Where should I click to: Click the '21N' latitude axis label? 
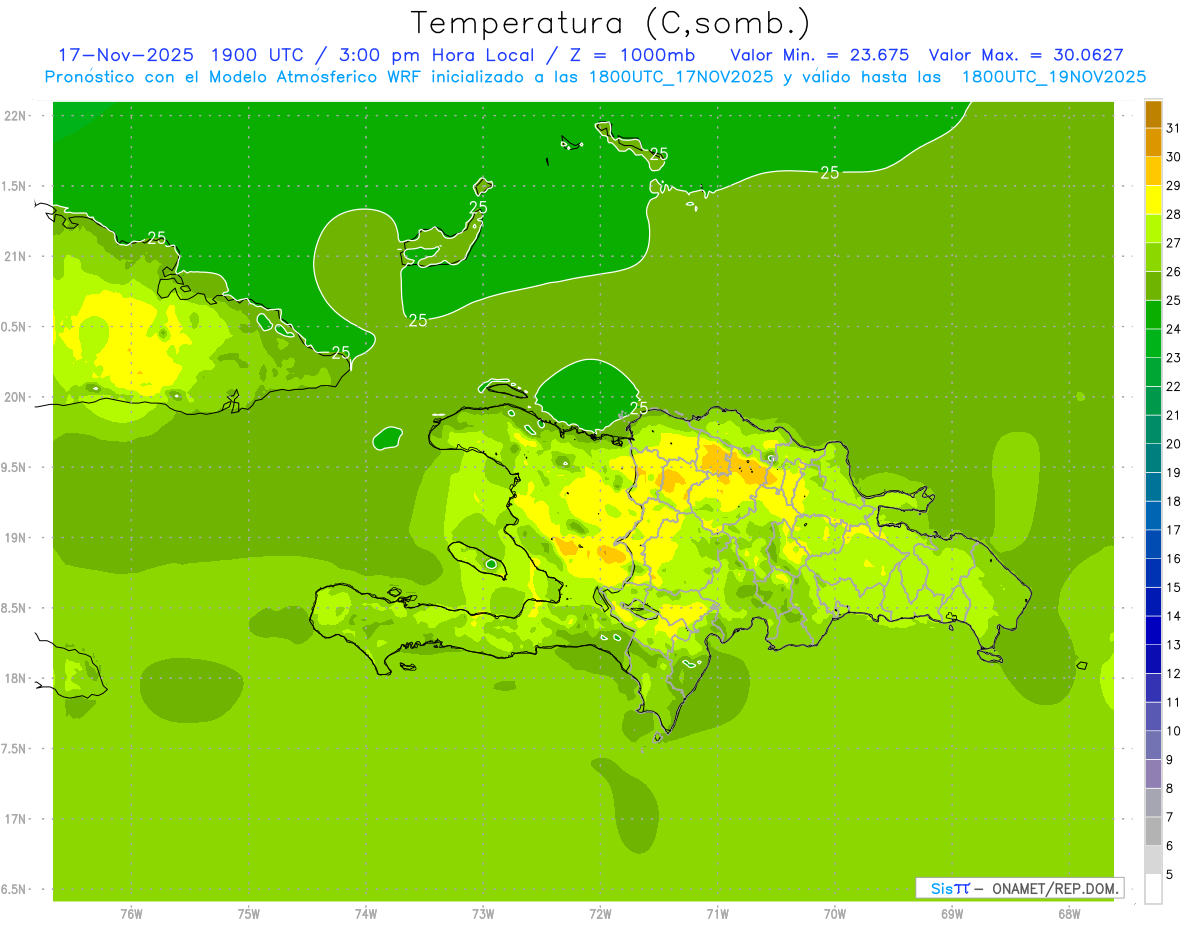click(x=17, y=256)
